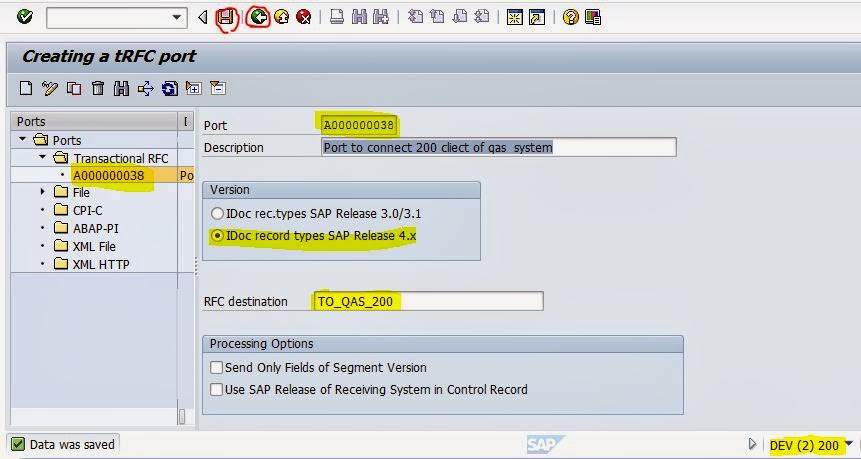Viewport: 861px width, 459px height.
Task: Open the customize local layout icon
Action: pyautogui.click(x=592, y=18)
